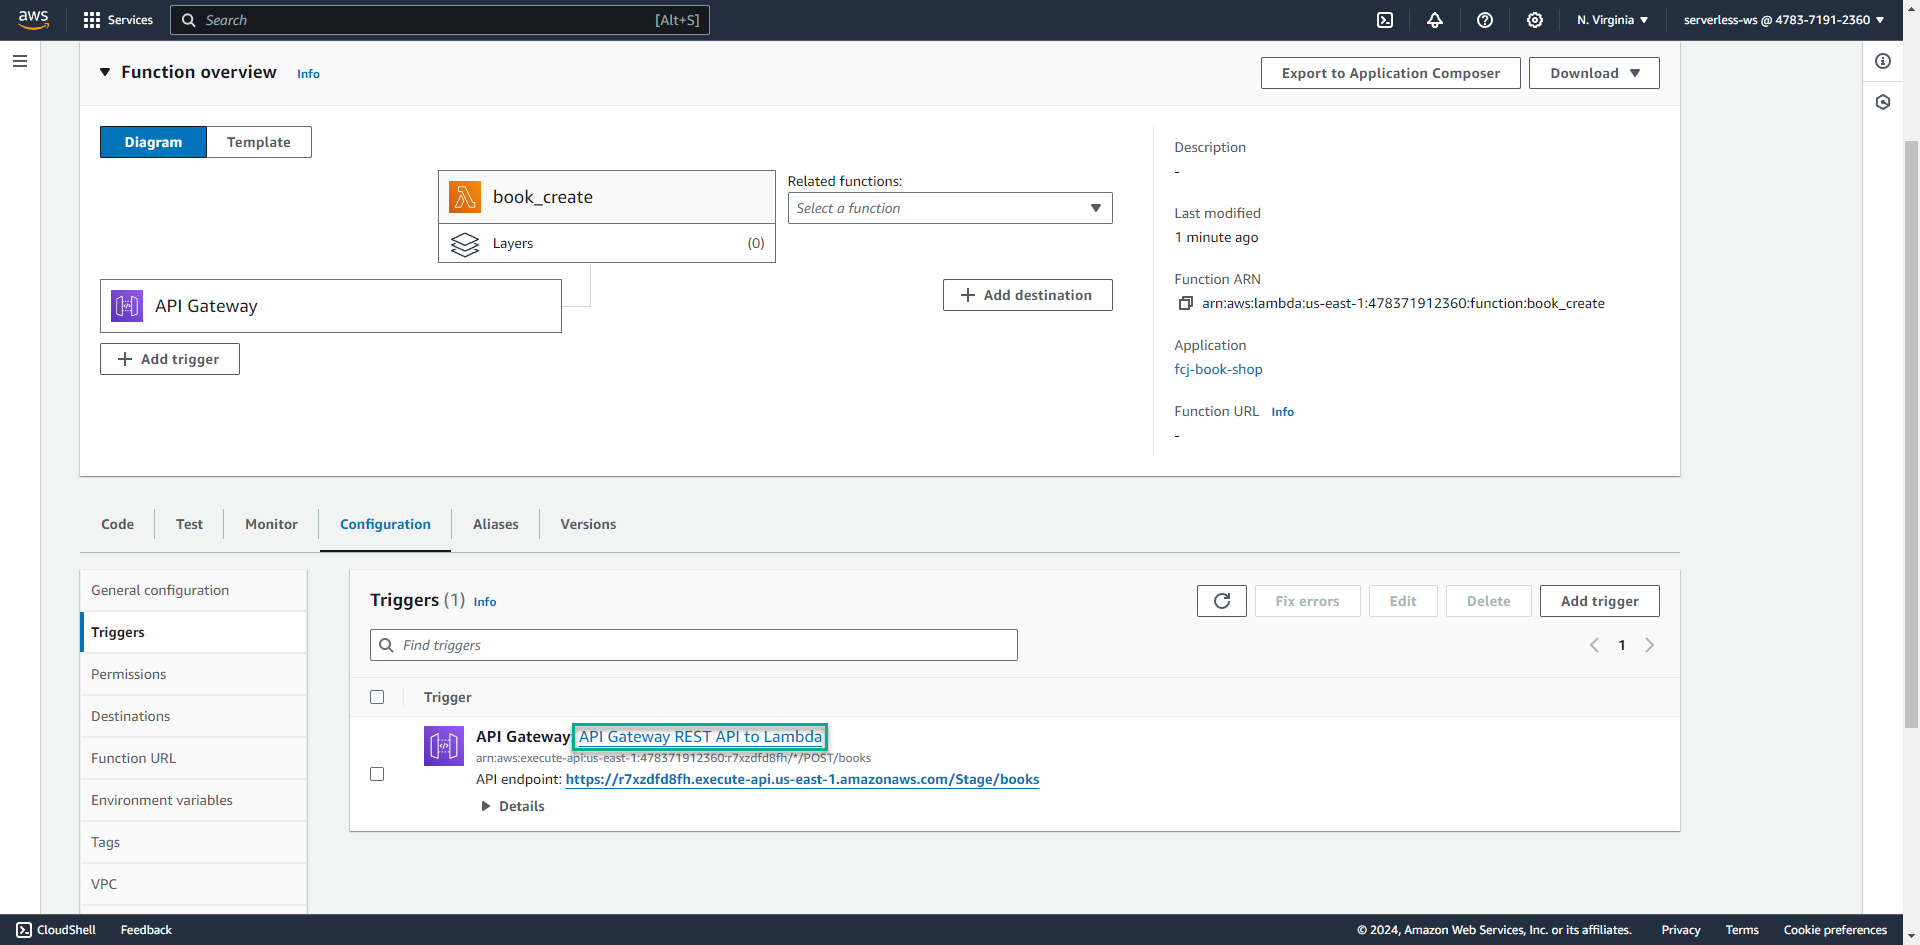Open the fcj-book-shop application link

pyautogui.click(x=1218, y=369)
